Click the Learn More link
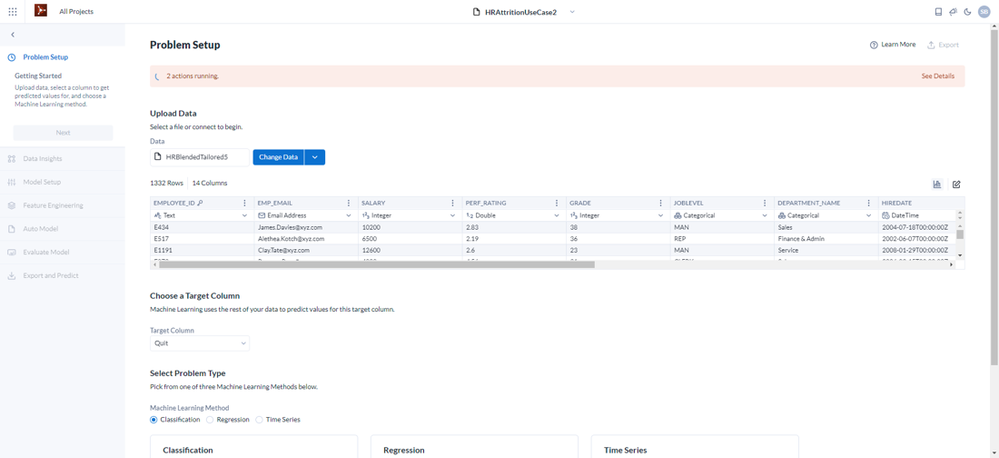This screenshot has width=999, height=458. pyautogui.click(x=898, y=45)
